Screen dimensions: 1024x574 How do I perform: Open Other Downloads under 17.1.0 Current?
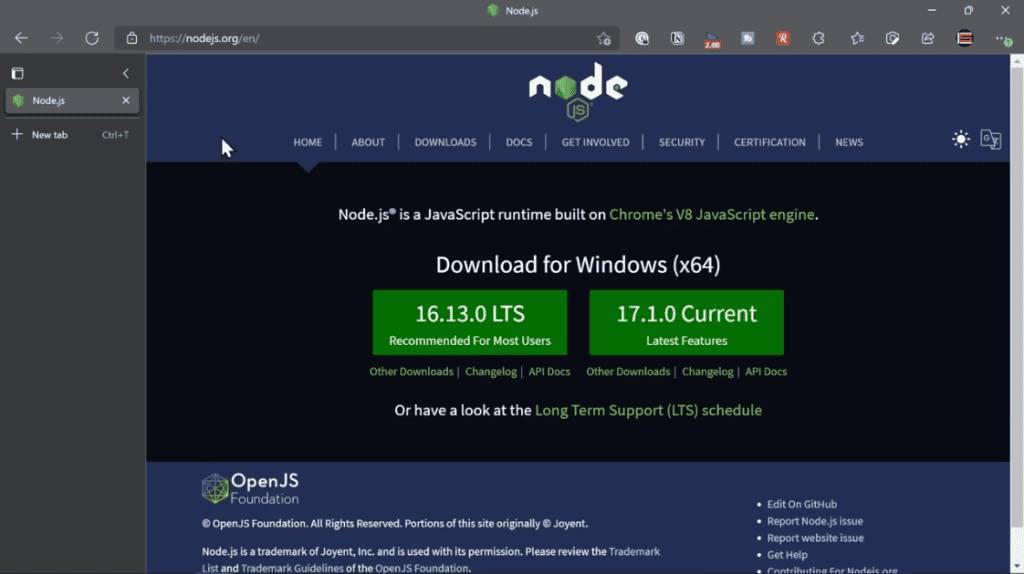coord(628,372)
